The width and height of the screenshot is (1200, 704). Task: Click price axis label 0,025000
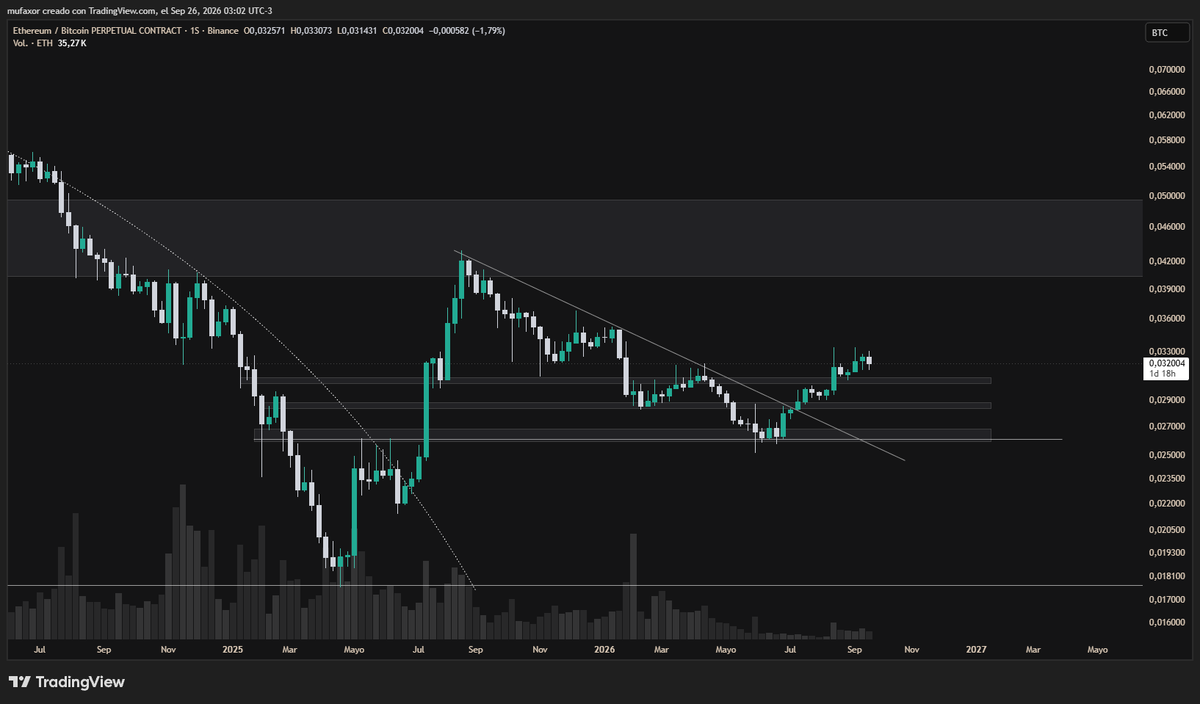coord(1165,455)
